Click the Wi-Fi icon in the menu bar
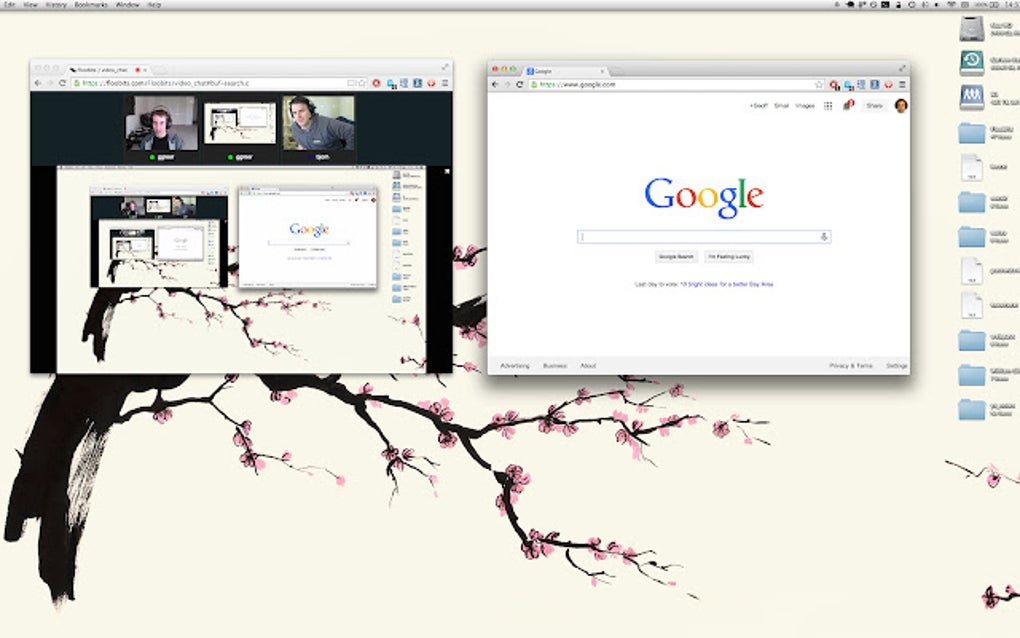This screenshot has height=638, width=1020. (953, 4)
